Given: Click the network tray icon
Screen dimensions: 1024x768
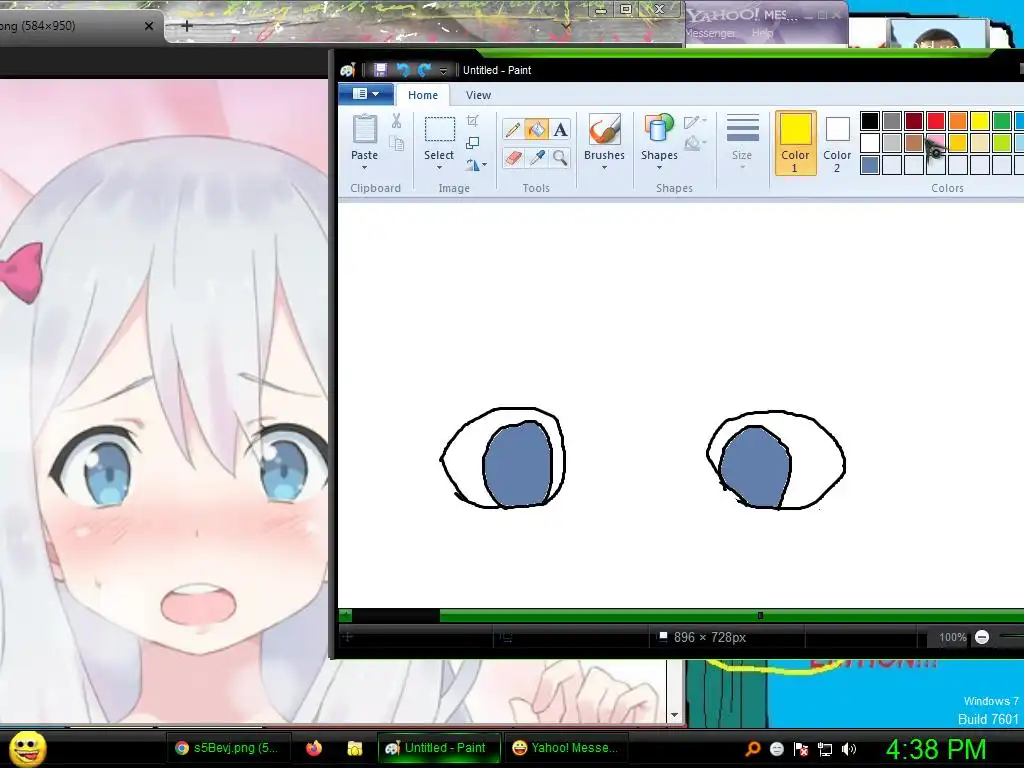Looking at the screenshot, I should click(x=825, y=749).
